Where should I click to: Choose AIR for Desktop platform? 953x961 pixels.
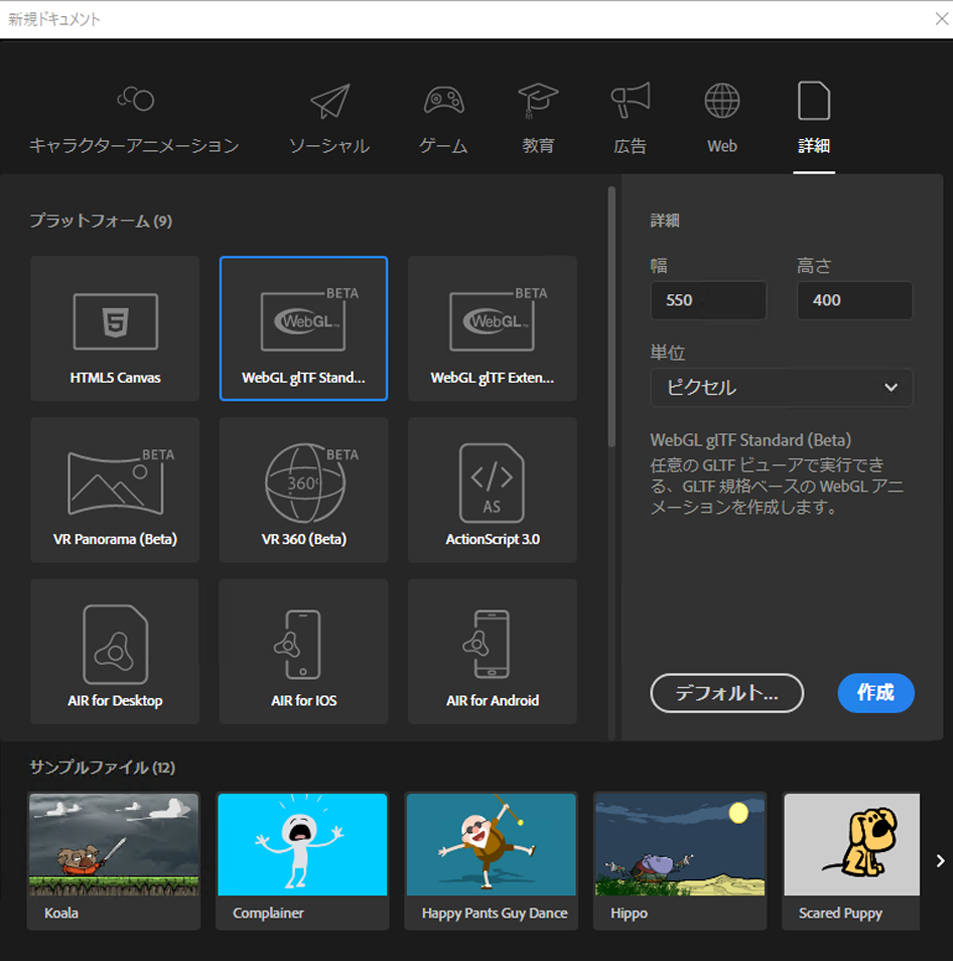[114, 651]
